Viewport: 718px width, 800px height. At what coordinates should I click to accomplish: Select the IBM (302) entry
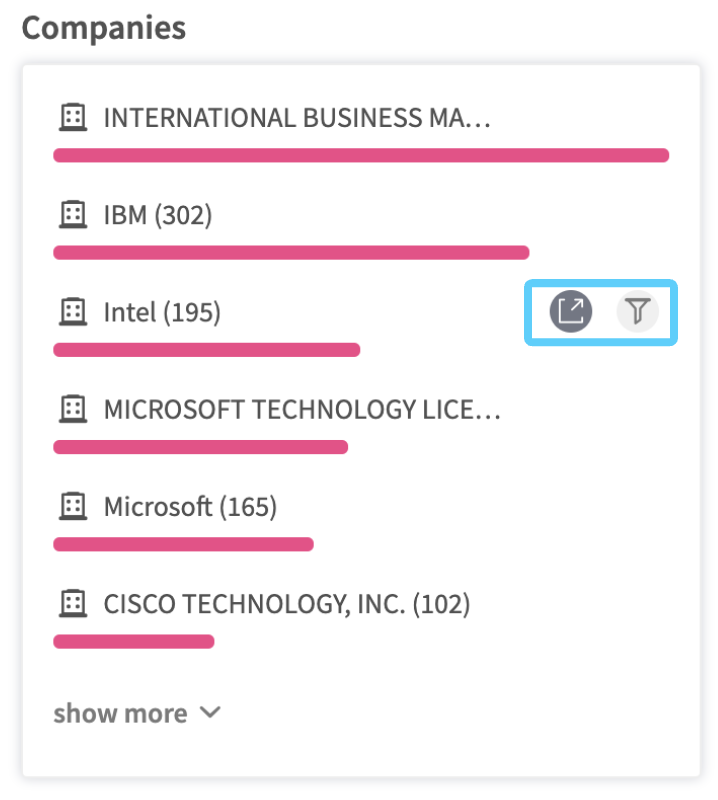click(158, 215)
